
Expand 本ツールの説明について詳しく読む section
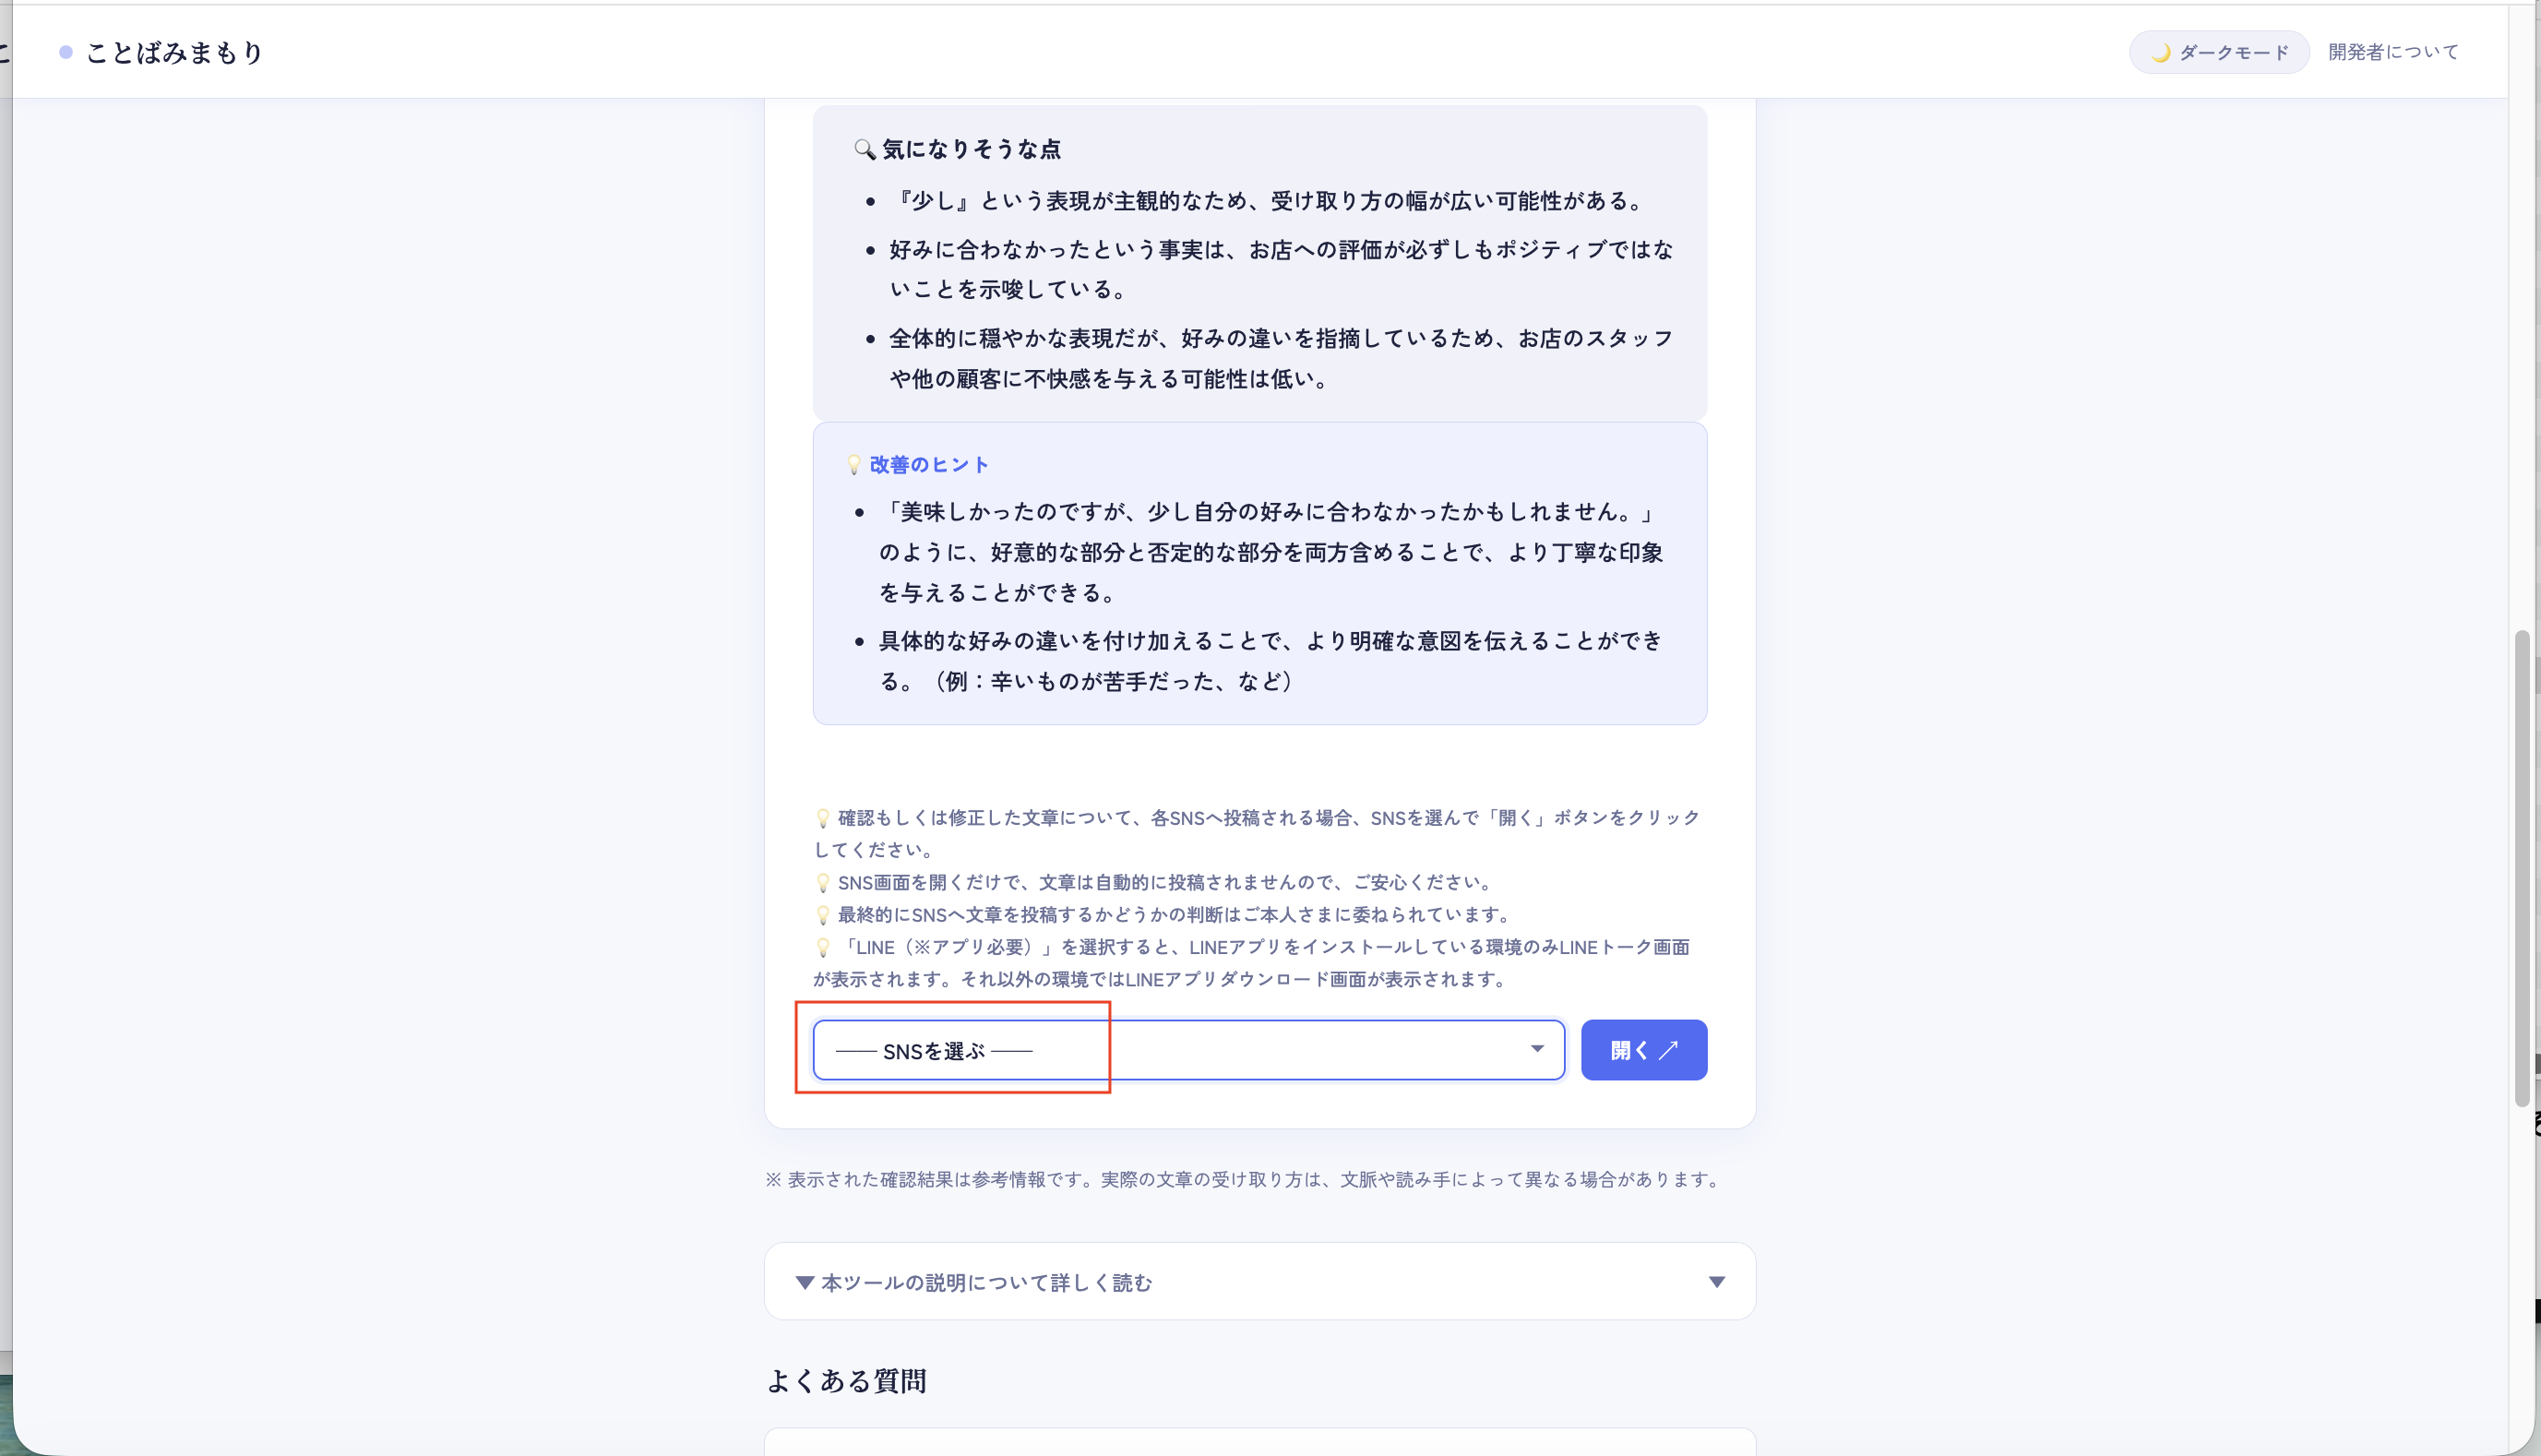click(1259, 1281)
